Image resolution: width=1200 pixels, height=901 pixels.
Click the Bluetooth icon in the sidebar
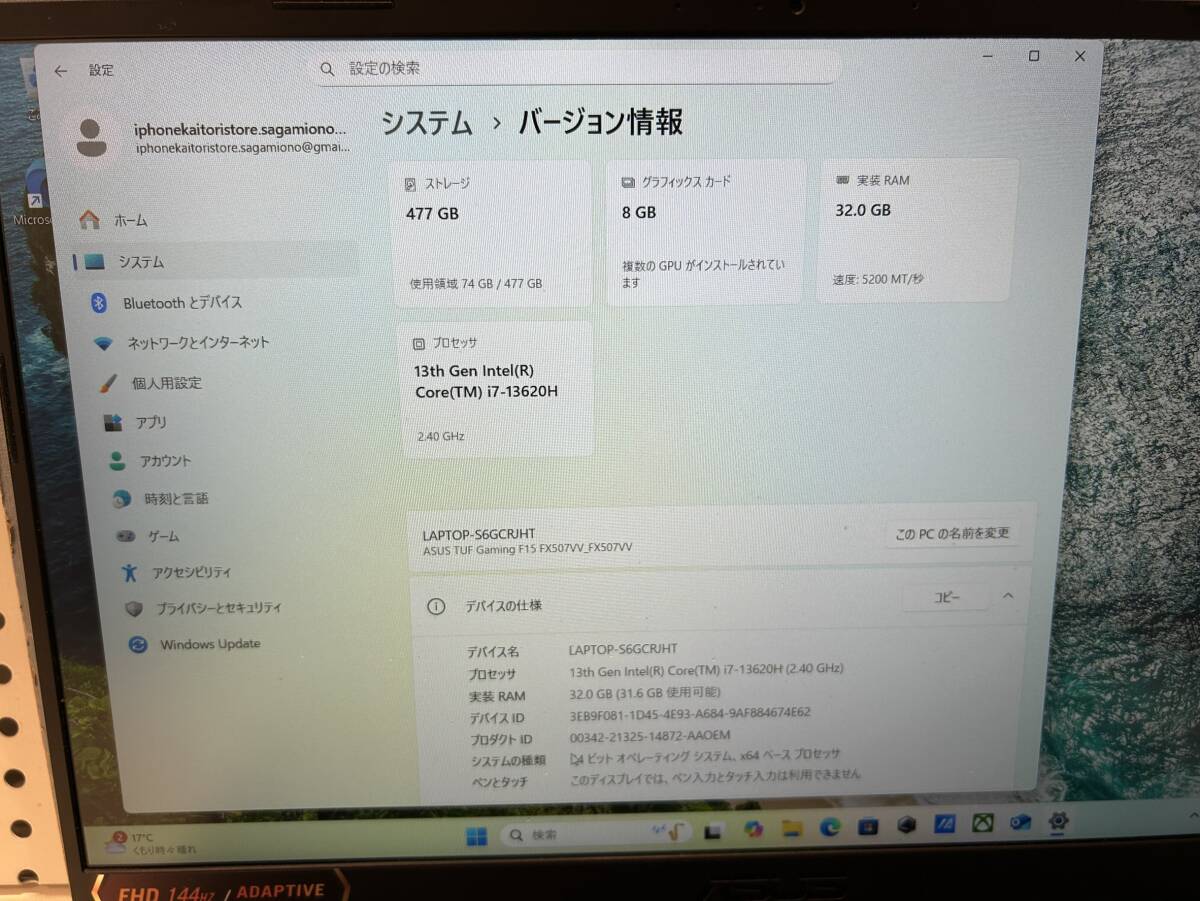click(x=98, y=303)
